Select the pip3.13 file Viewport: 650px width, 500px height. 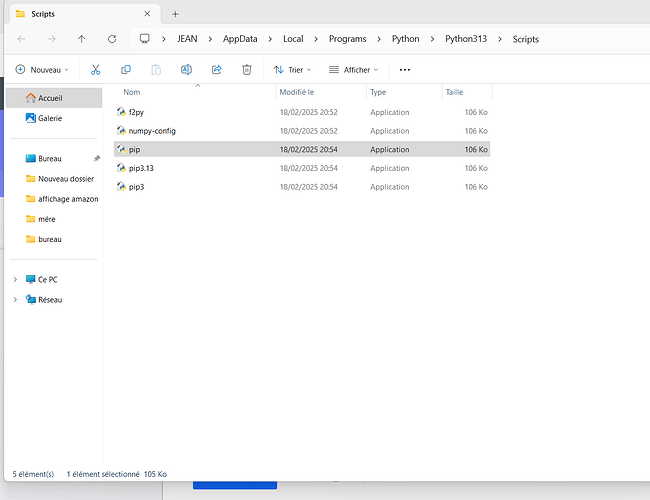[302, 168]
